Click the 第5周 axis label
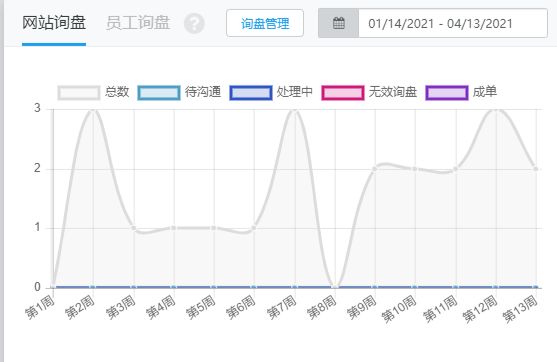557x362 pixels. [201, 308]
